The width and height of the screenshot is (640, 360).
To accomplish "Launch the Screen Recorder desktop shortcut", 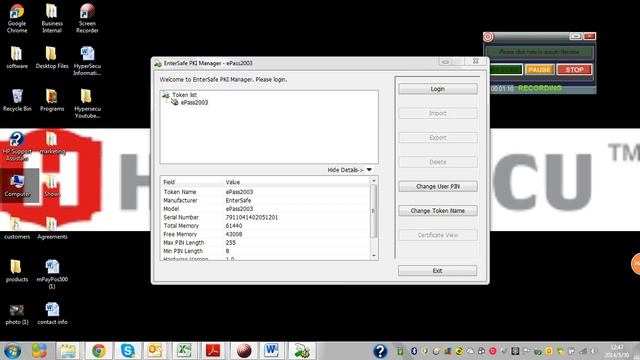I will point(87,18).
